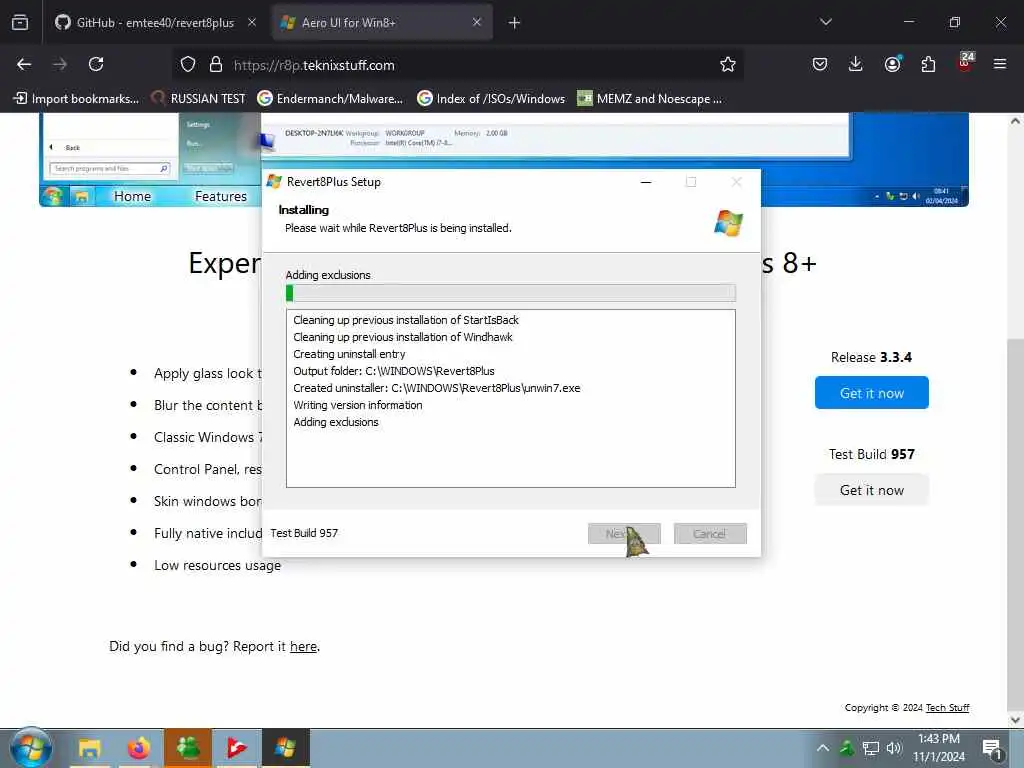Select 'Cleaning up previous installation of StartIsBack' line
The height and width of the screenshot is (768, 1024).
point(406,320)
